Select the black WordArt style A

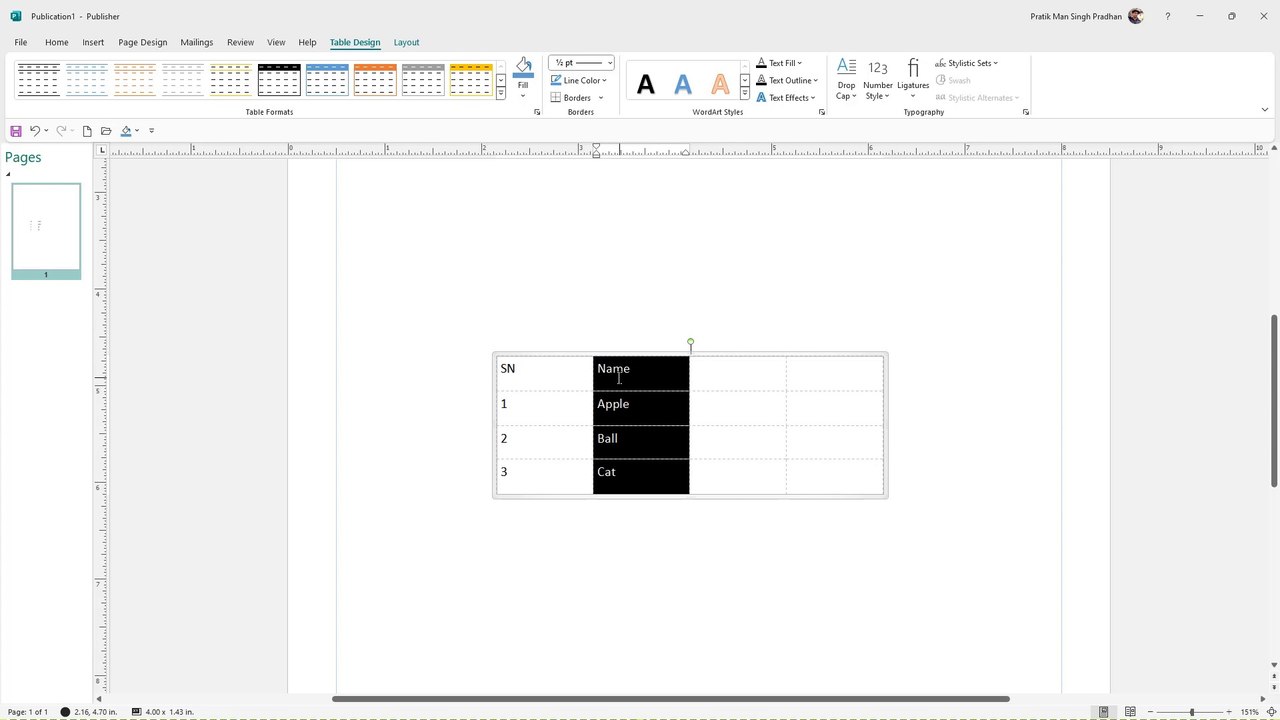646,84
